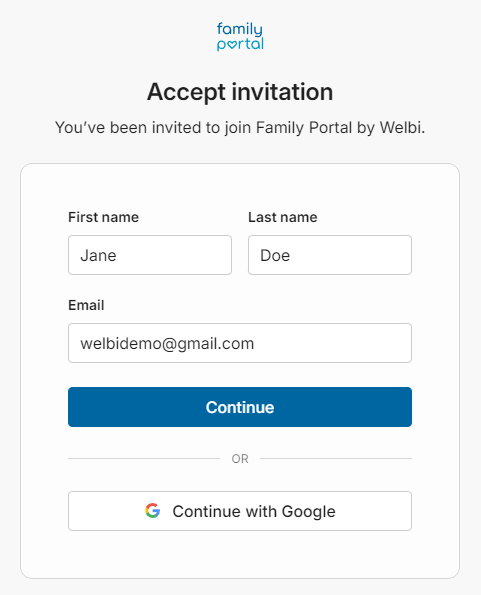This screenshot has width=481, height=595.
Task: Click the OR separator text
Action: [x=240, y=459]
